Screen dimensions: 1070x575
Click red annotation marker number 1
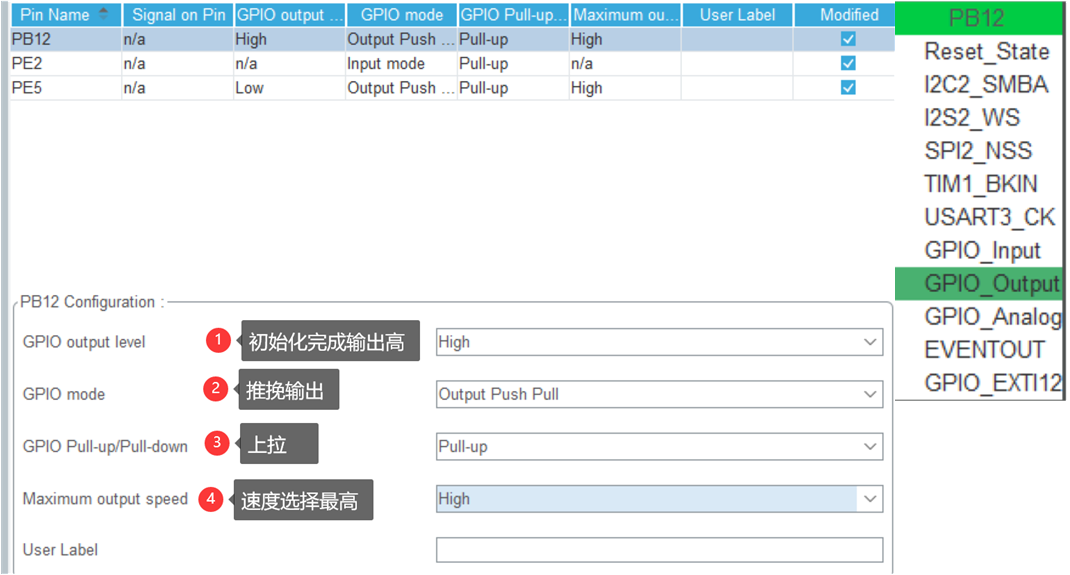click(219, 341)
